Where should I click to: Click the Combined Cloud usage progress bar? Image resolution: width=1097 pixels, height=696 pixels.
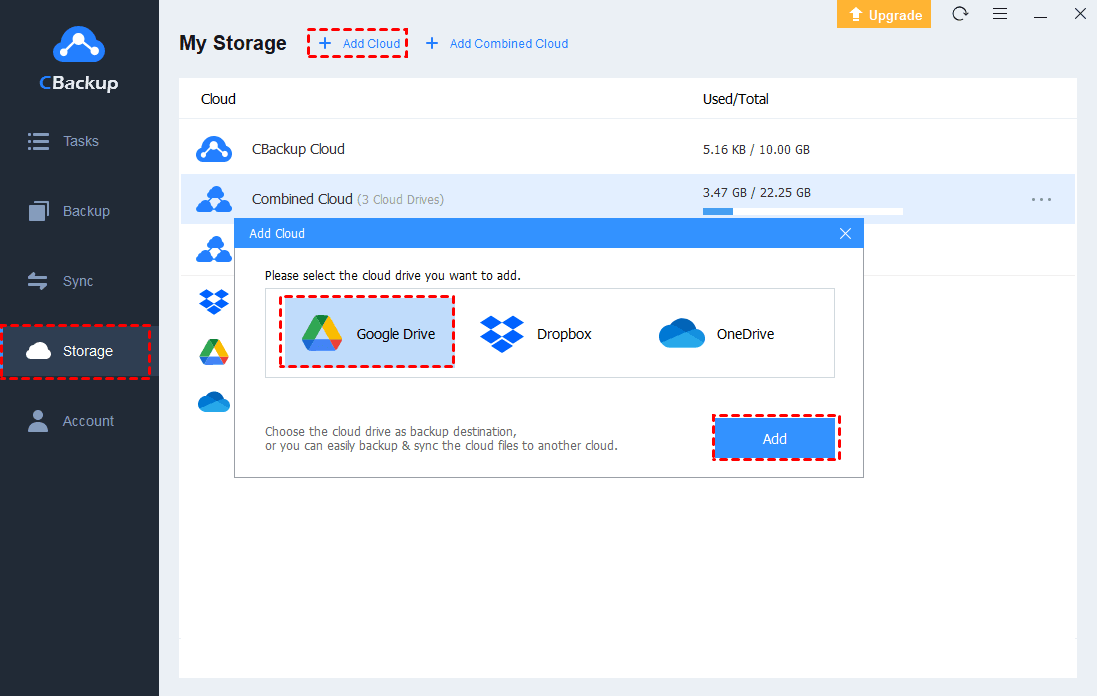click(x=802, y=211)
